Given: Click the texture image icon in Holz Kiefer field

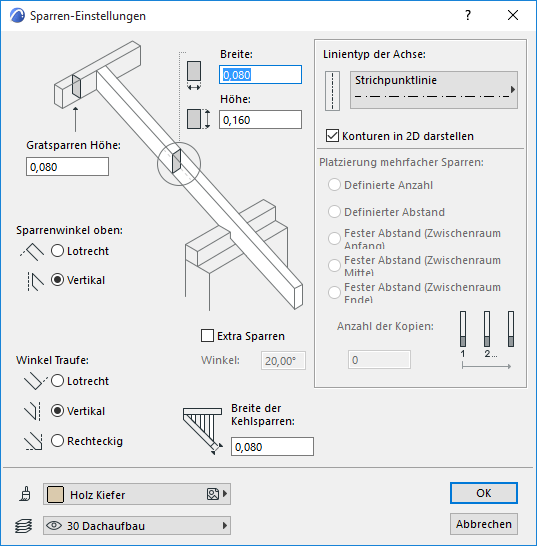Looking at the screenshot, I should pyautogui.click(x=213, y=494).
